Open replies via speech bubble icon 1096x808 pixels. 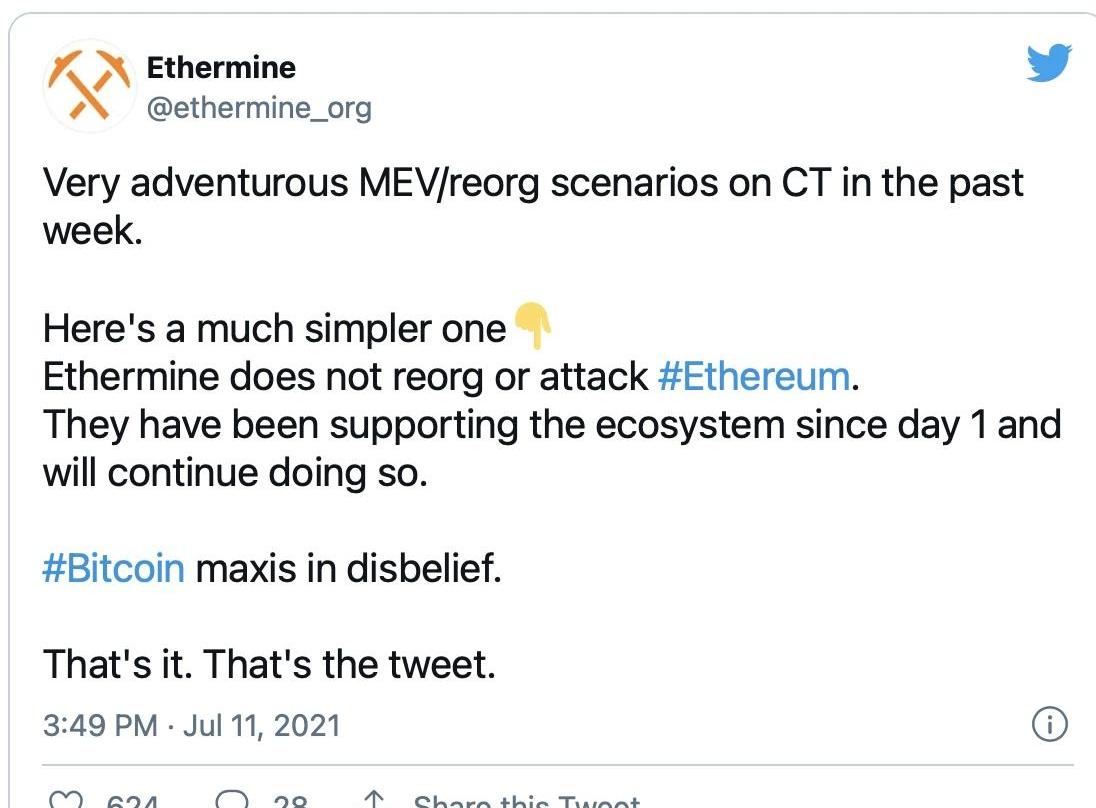point(231,799)
